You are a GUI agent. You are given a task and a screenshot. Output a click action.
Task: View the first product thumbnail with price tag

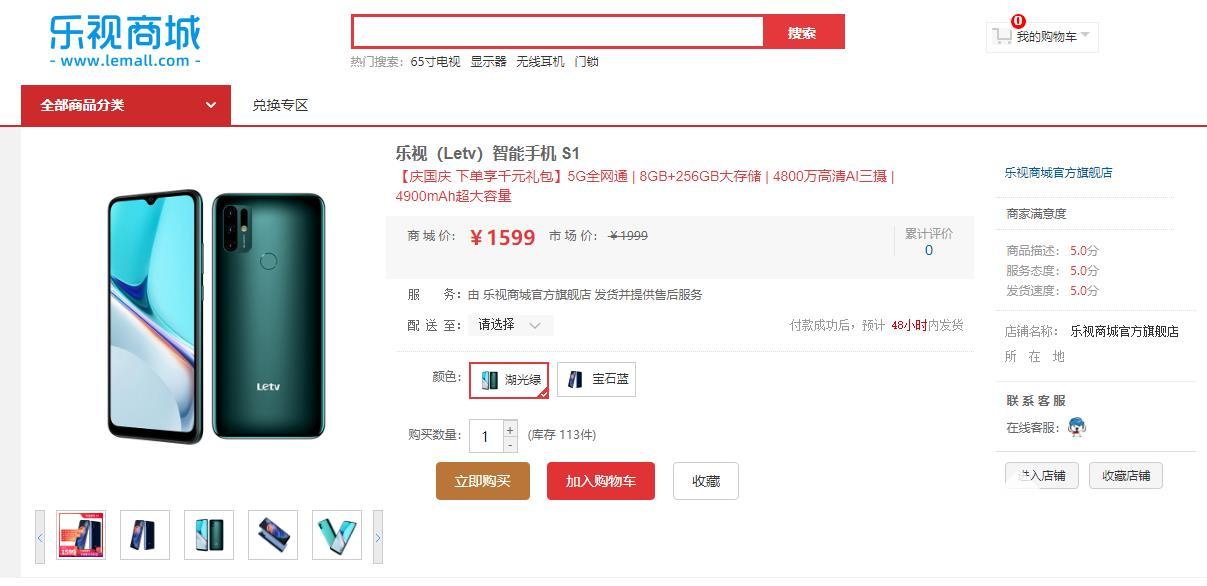(81, 535)
